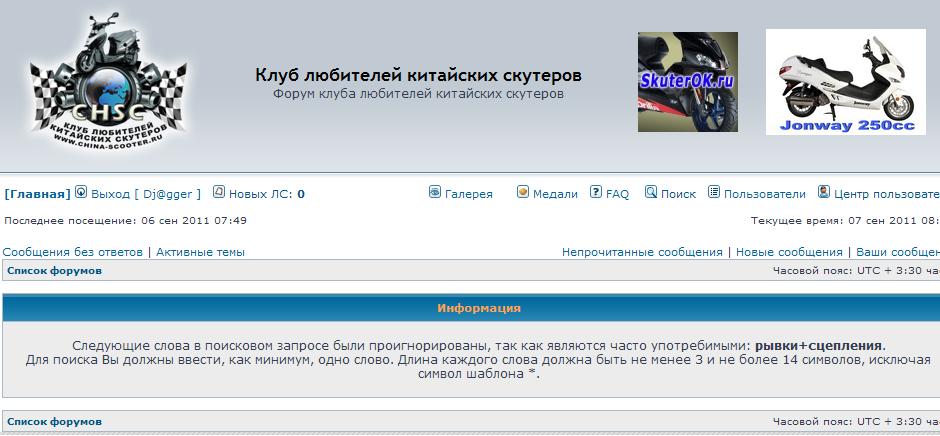Click the Медали medals icon

[x=523, y=192]
